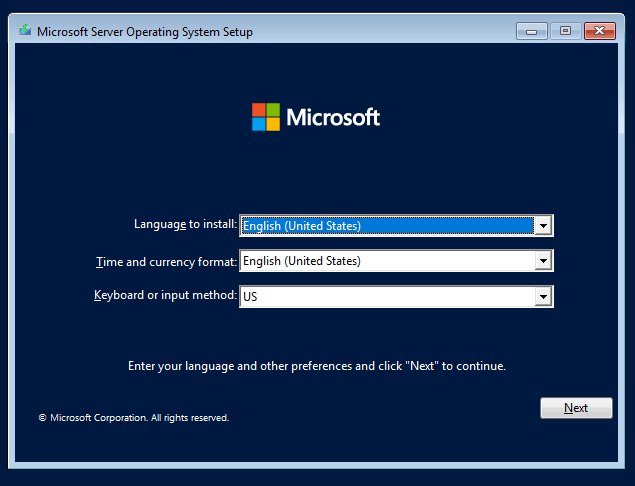Click the "Language to install:" label
The height and width of the screenshot is (486, 635).
coord(185,224)
